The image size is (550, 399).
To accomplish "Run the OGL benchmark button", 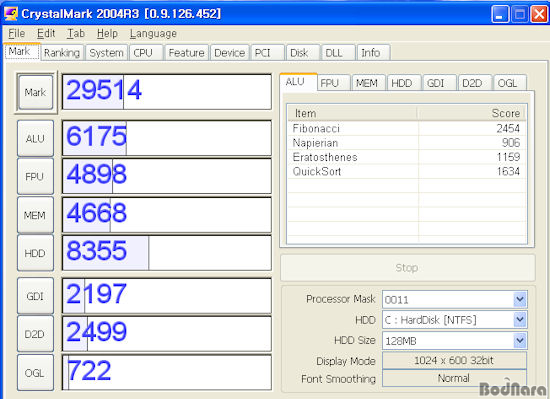I will 35,372.
